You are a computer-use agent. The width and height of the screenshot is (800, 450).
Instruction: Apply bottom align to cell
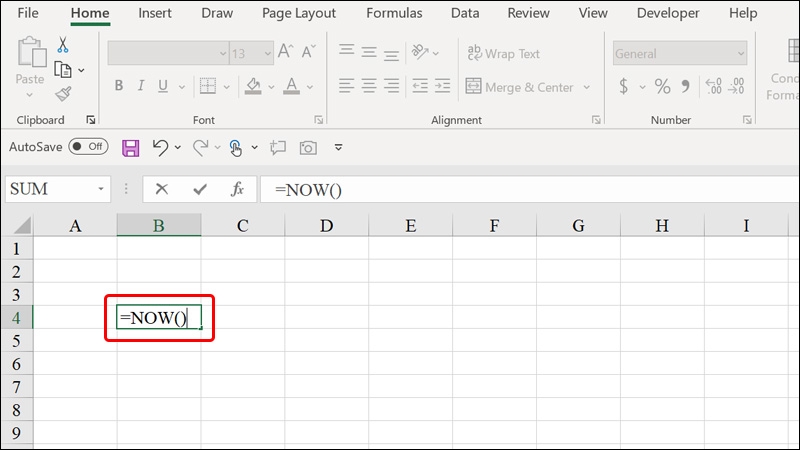click(391, 54)
